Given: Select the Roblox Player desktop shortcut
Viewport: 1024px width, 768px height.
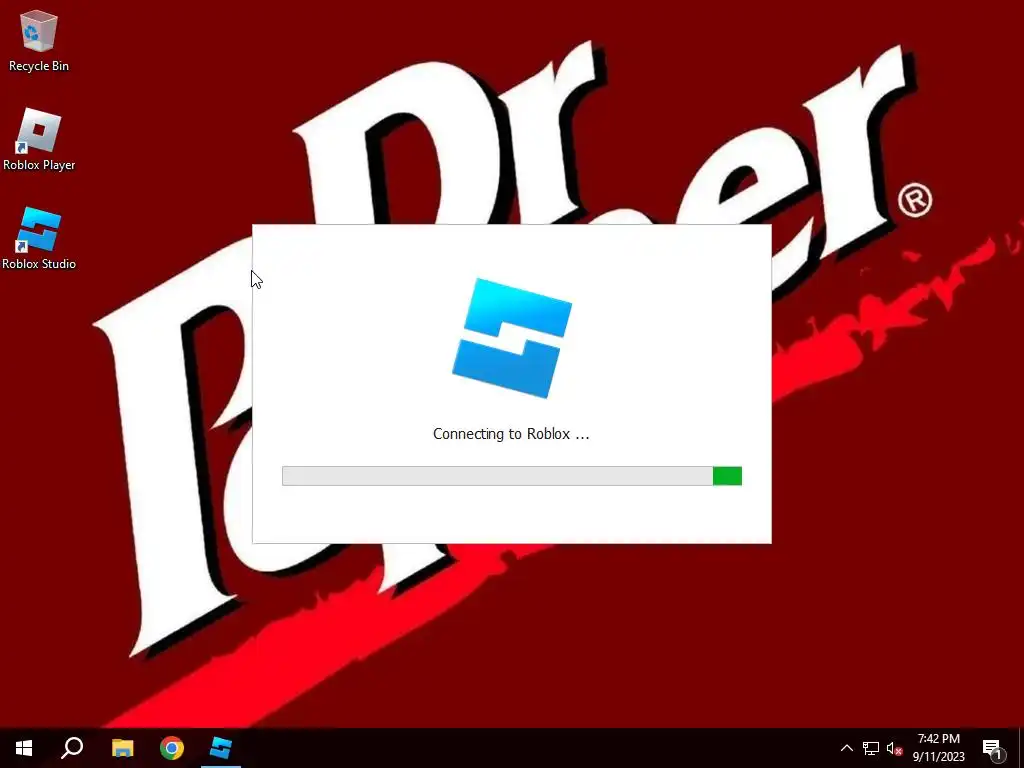Looking at the screenshot, I should [x=39, y=140].
